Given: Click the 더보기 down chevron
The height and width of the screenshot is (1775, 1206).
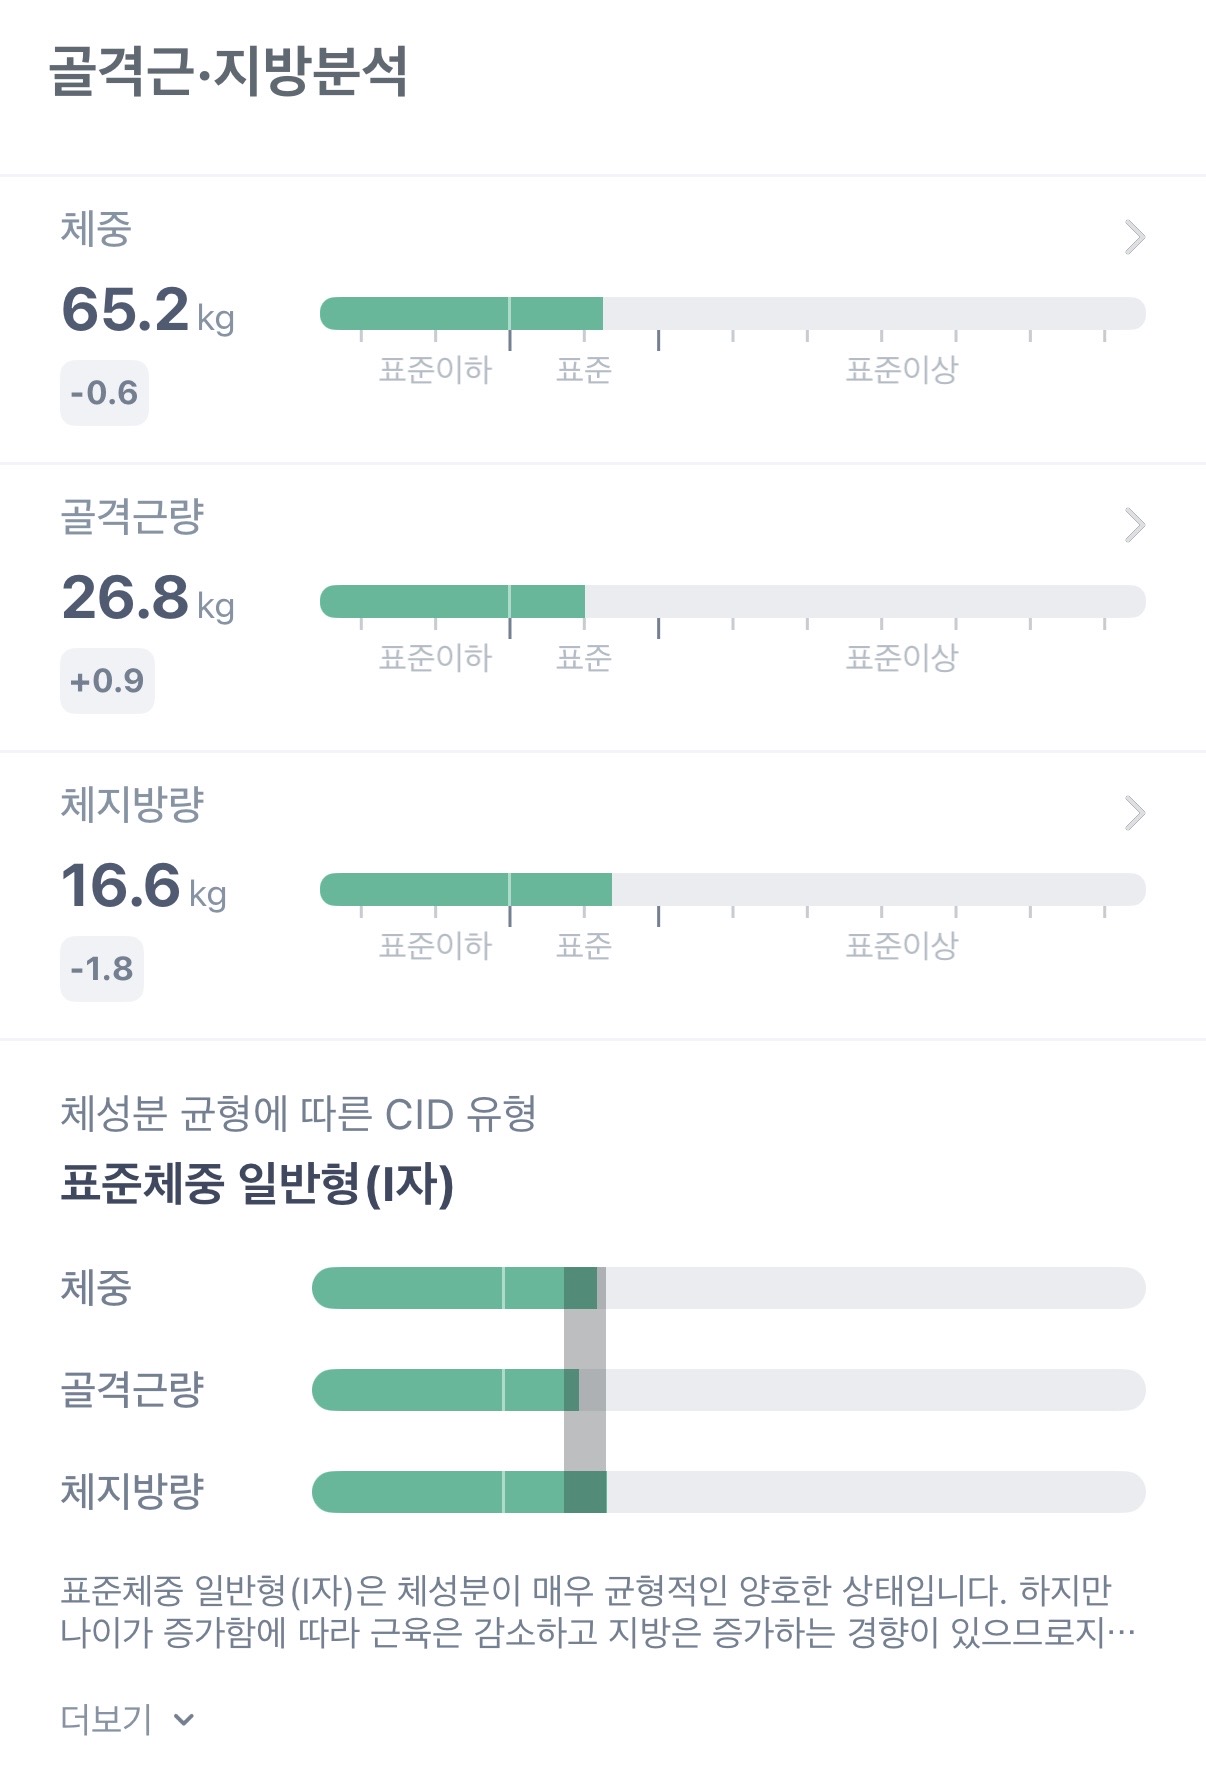Looking at the screenshot, I should [184, 1720].
